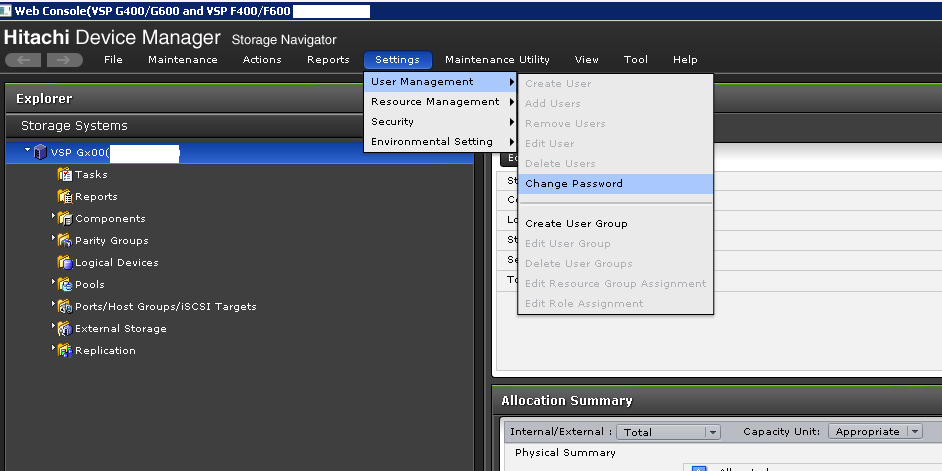Open the Reports menu in menu bar
This screenshot has width=942, height=471.
coord(328,59)
